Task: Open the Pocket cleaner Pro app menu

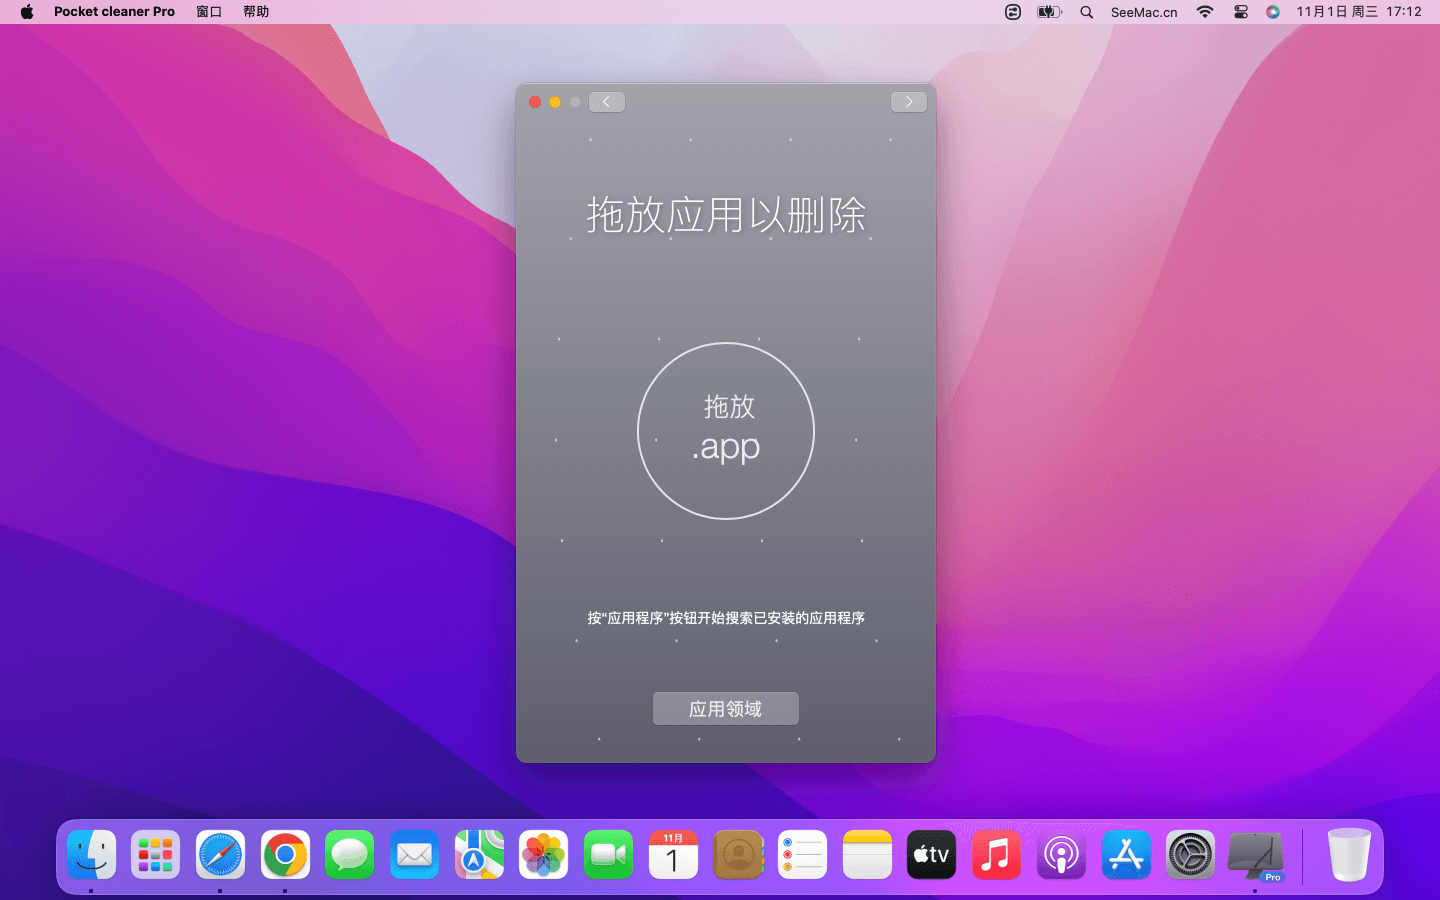Action: point(114,12)
